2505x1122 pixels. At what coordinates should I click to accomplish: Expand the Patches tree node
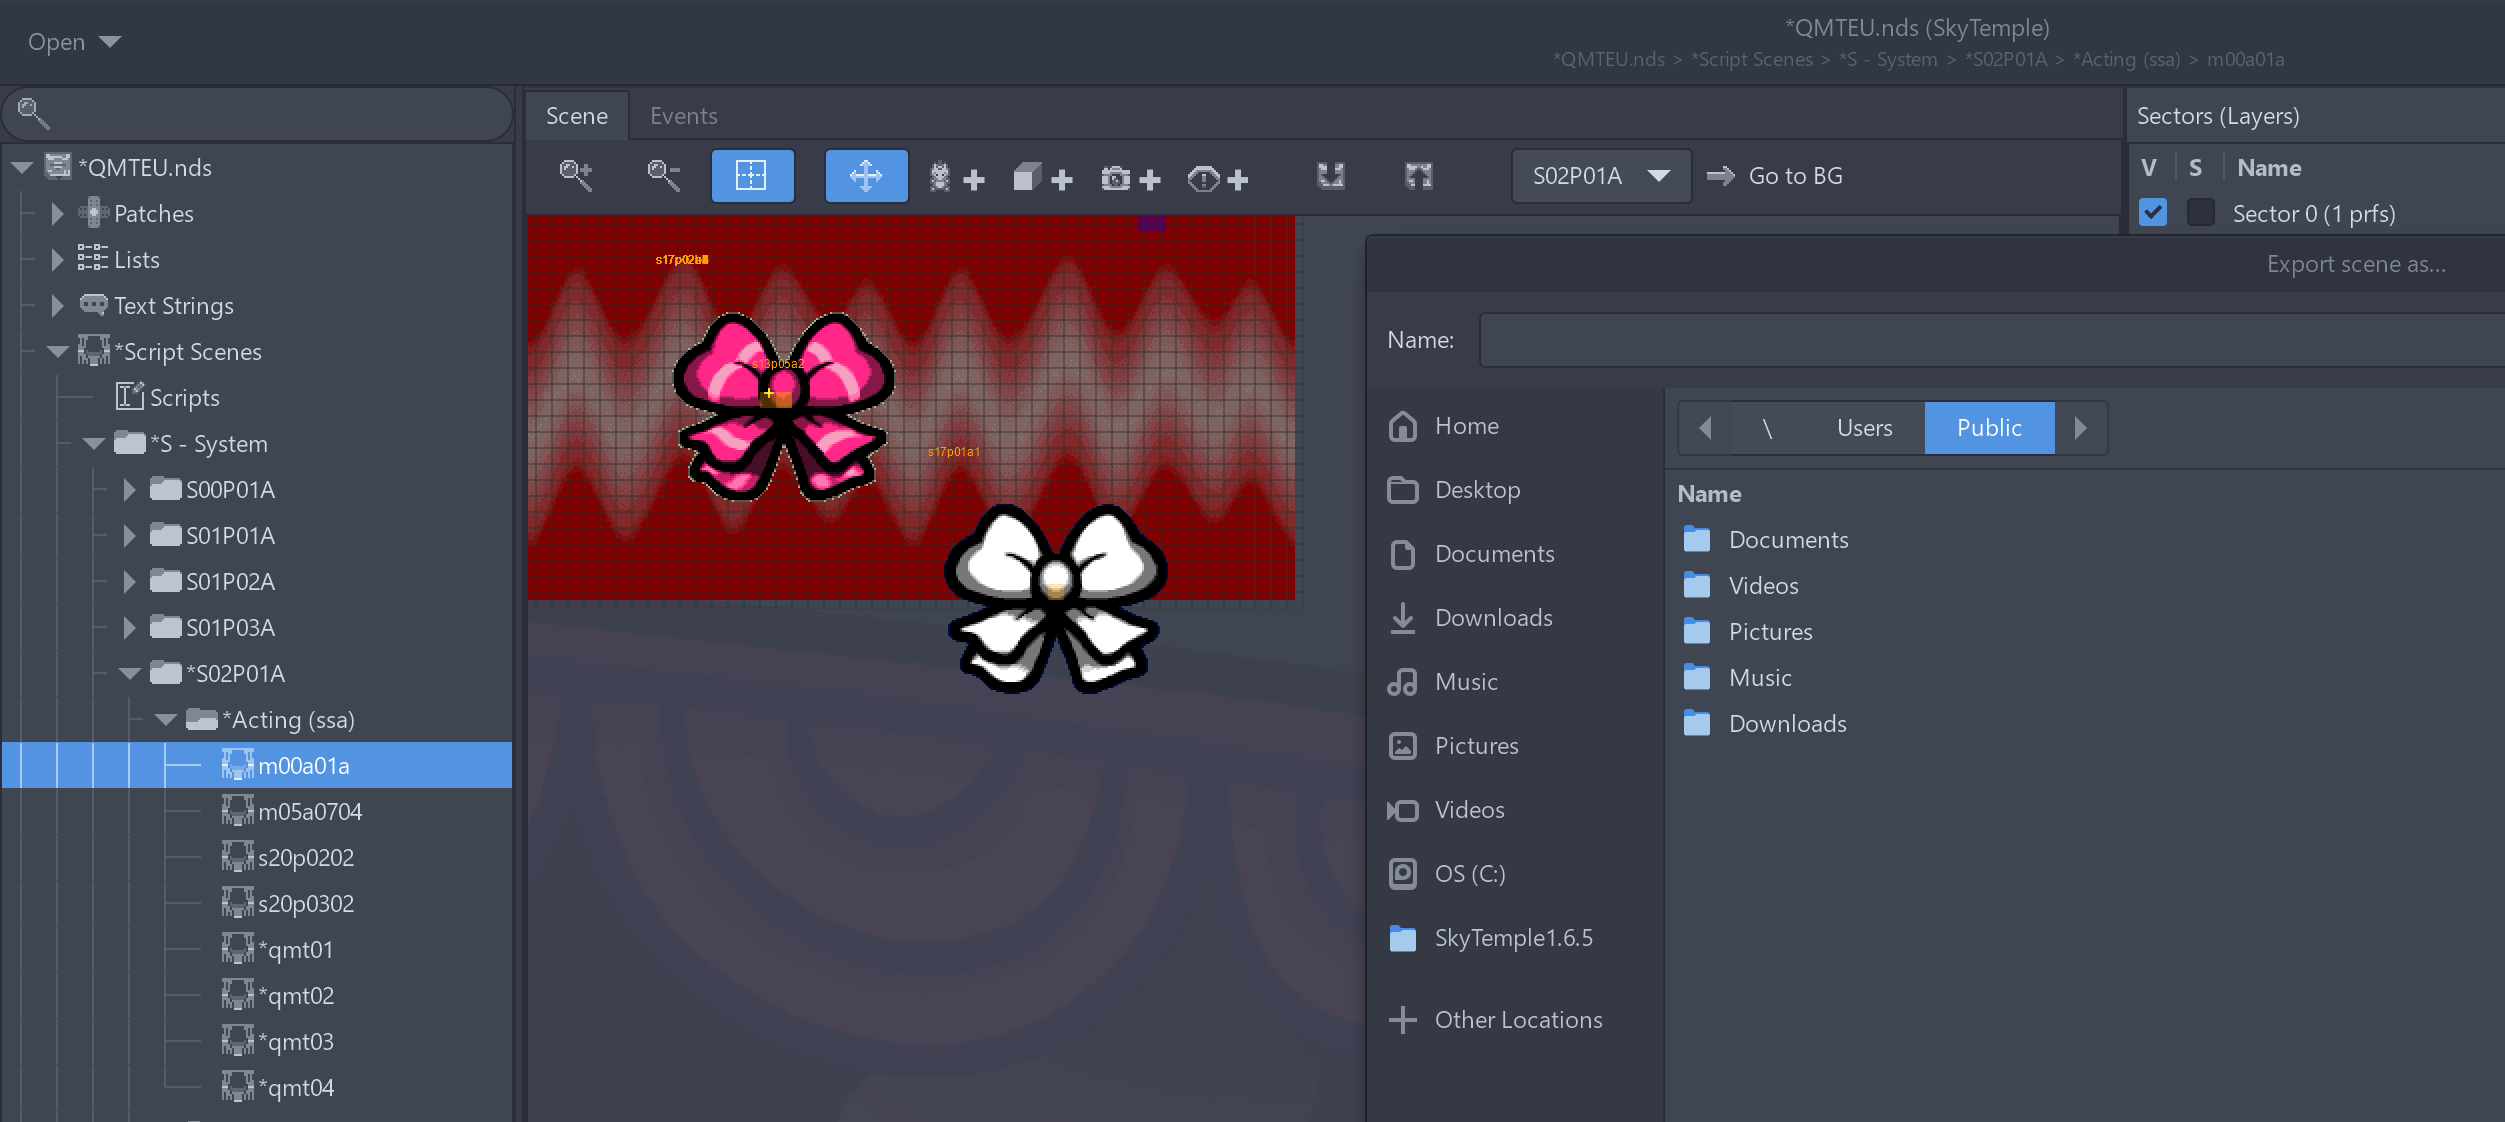[57, 213]
